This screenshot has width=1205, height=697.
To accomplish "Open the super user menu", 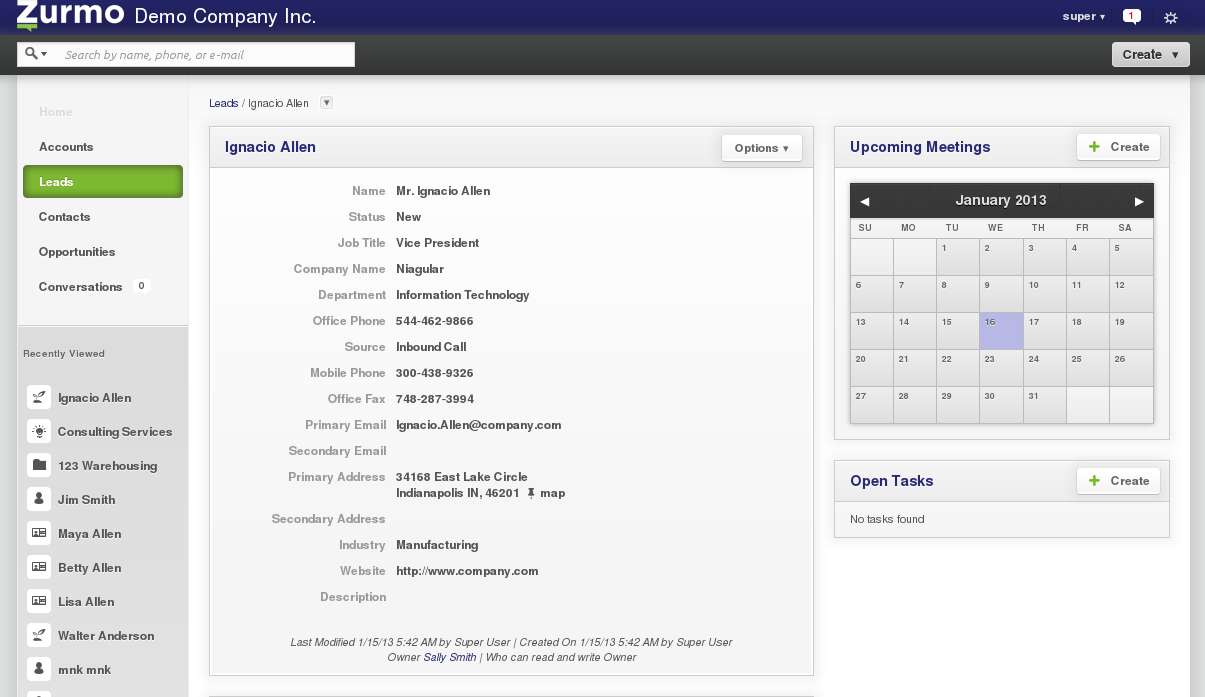I will tap(1084, 17).
